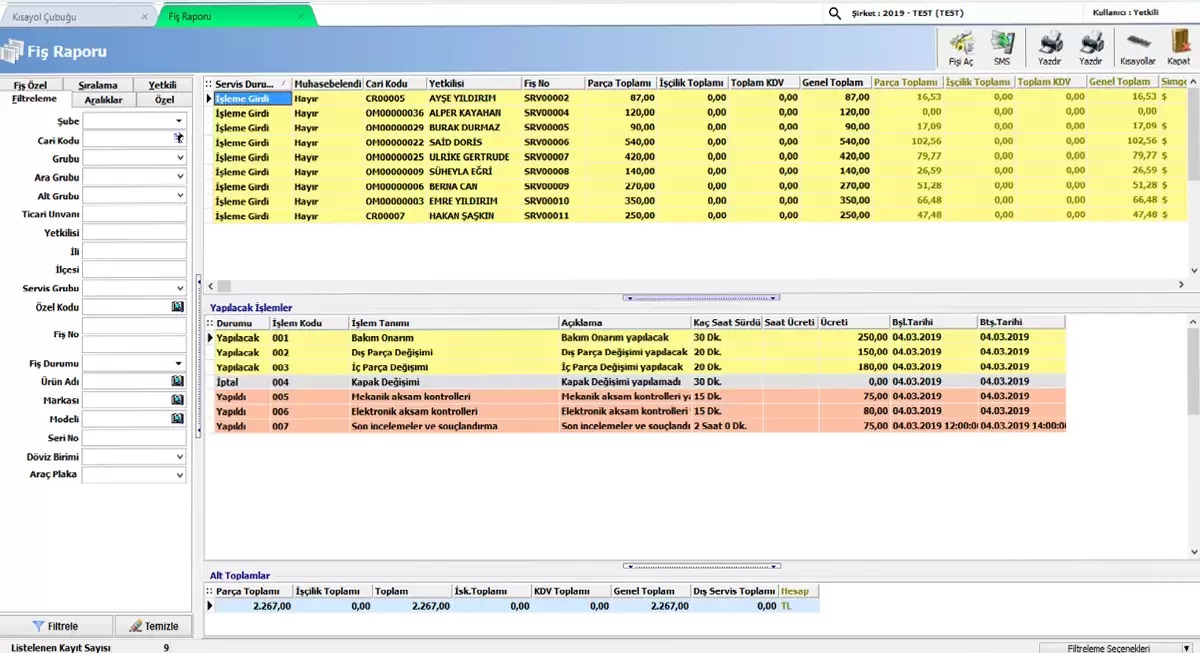
Task: Open the Fiş Durumu dropdown
Action: point(179,363)
